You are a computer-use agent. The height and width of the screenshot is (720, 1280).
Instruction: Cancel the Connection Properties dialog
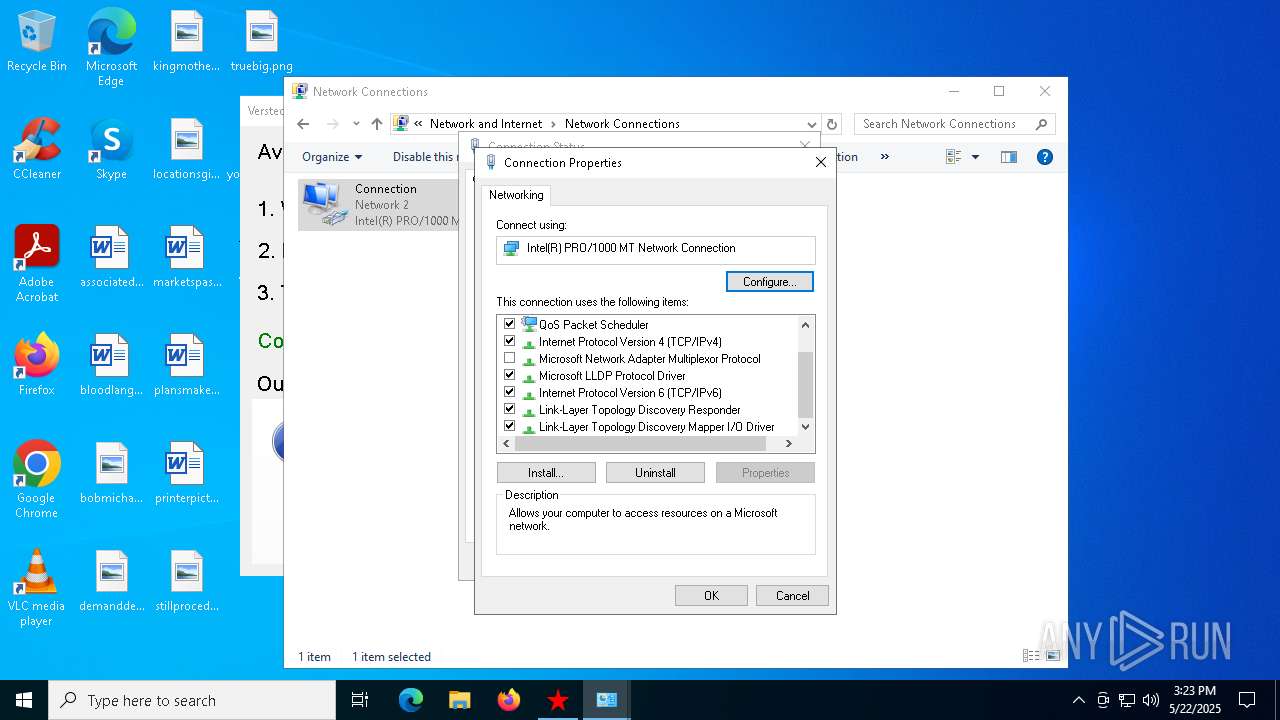[792, 595]
